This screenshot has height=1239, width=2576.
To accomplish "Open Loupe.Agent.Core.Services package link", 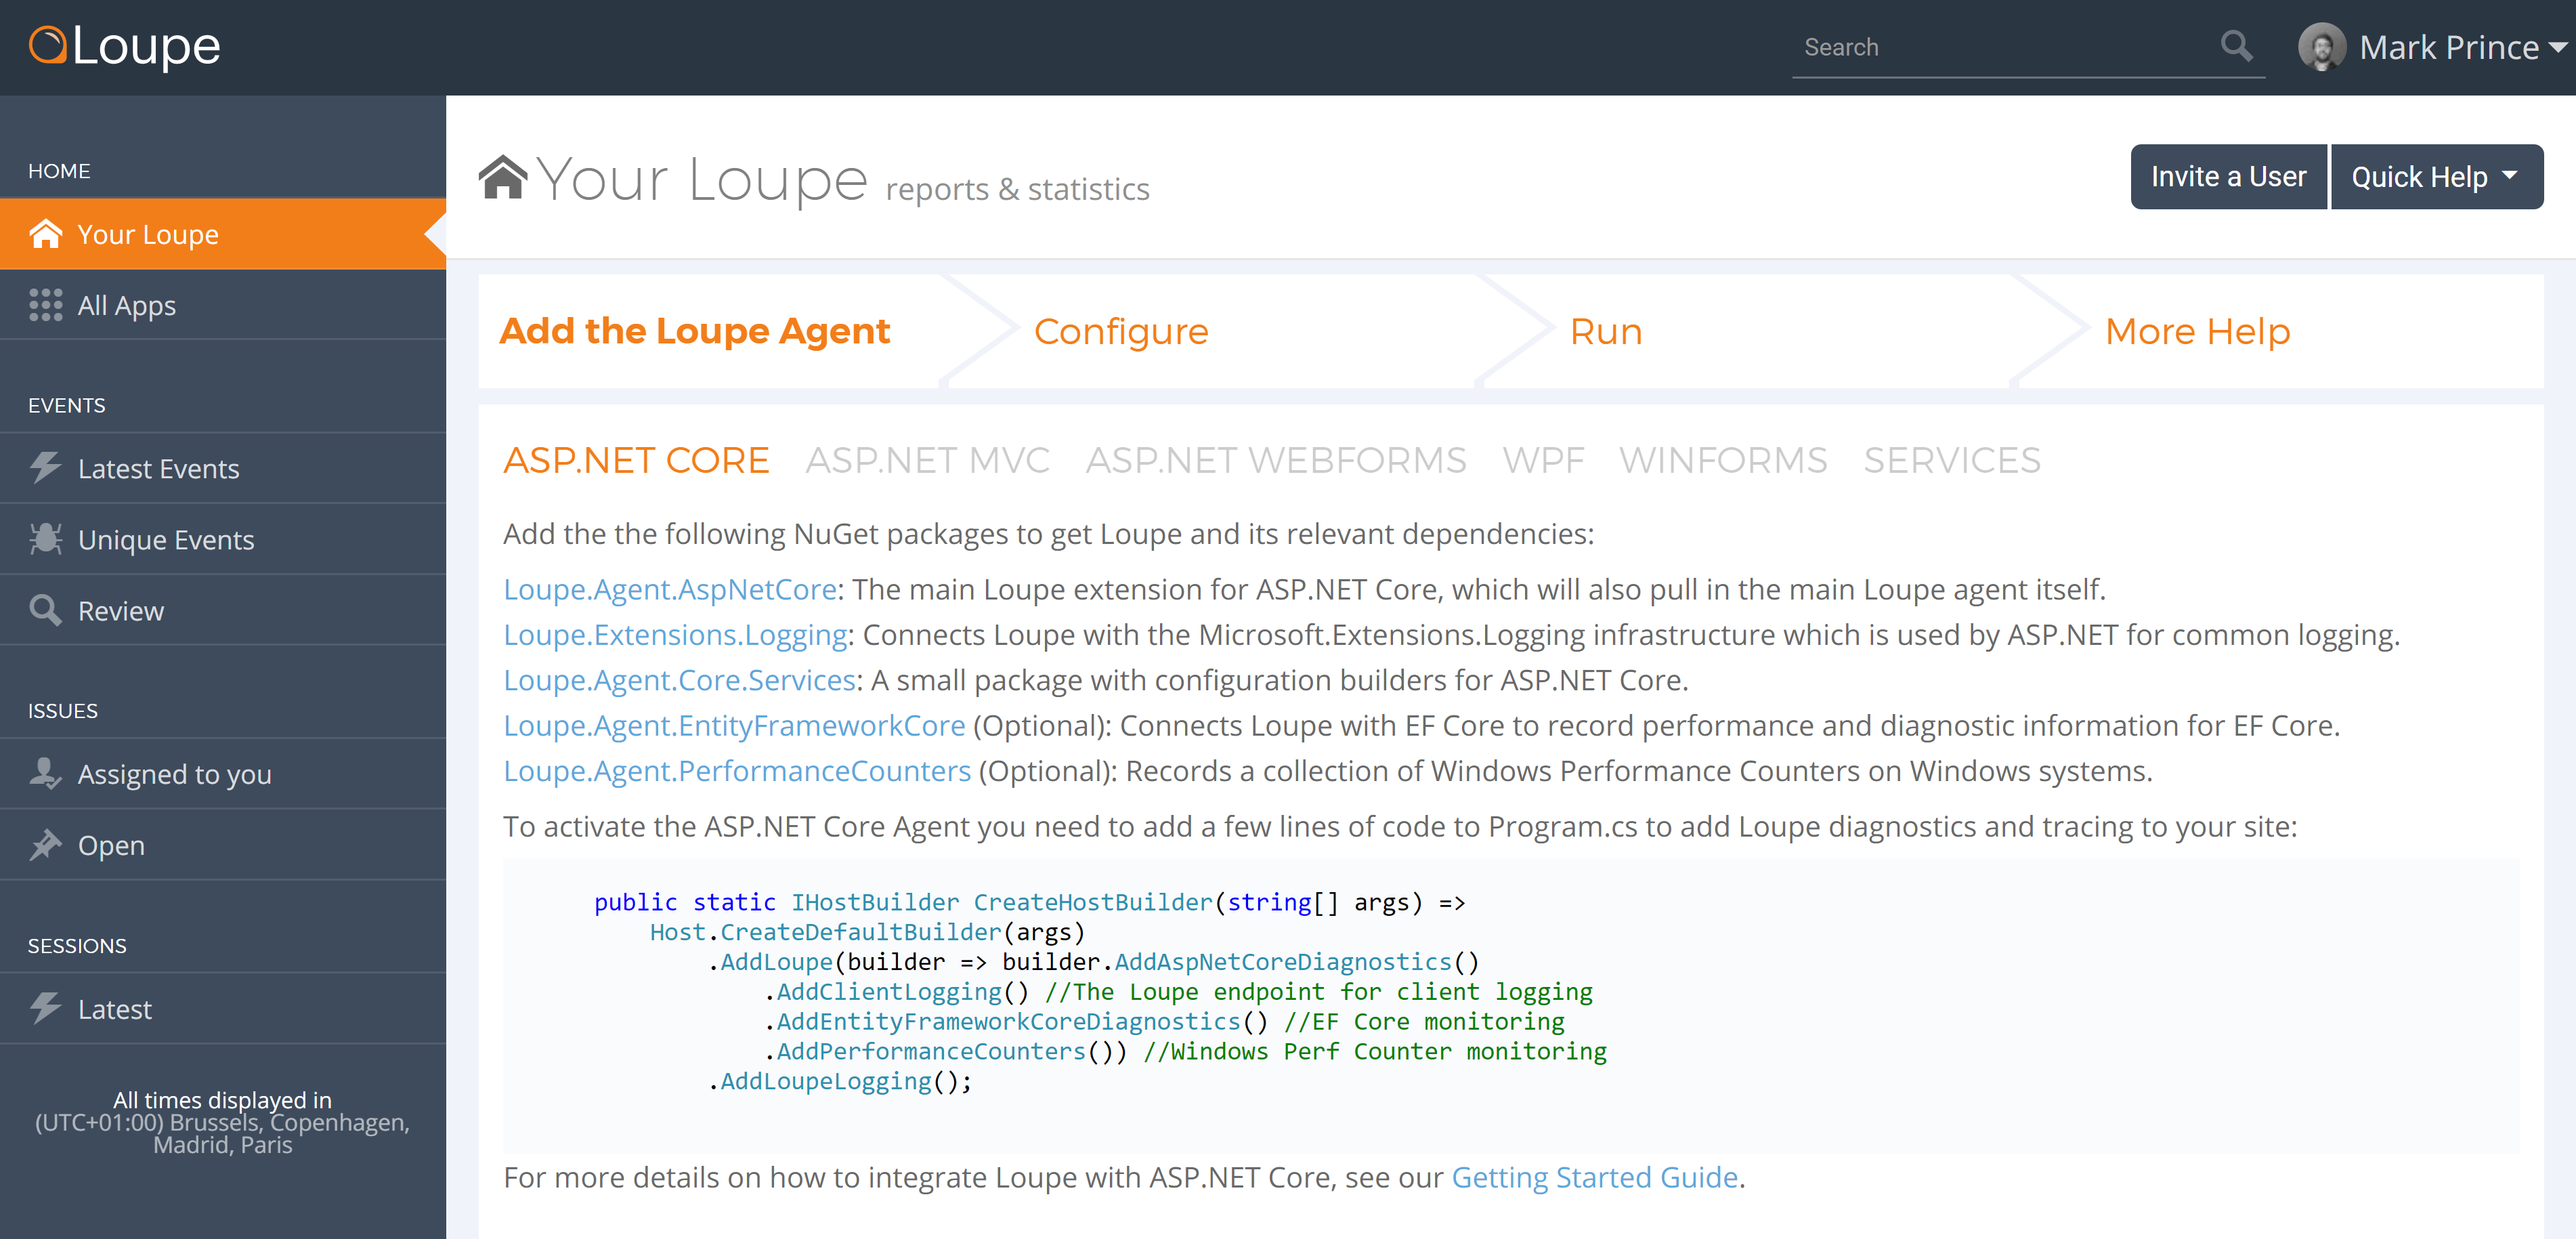I will coord(680,680).
